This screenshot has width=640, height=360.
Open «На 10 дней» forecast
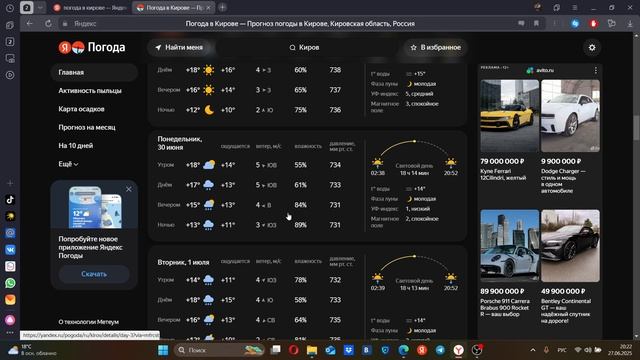pos(76,146)
